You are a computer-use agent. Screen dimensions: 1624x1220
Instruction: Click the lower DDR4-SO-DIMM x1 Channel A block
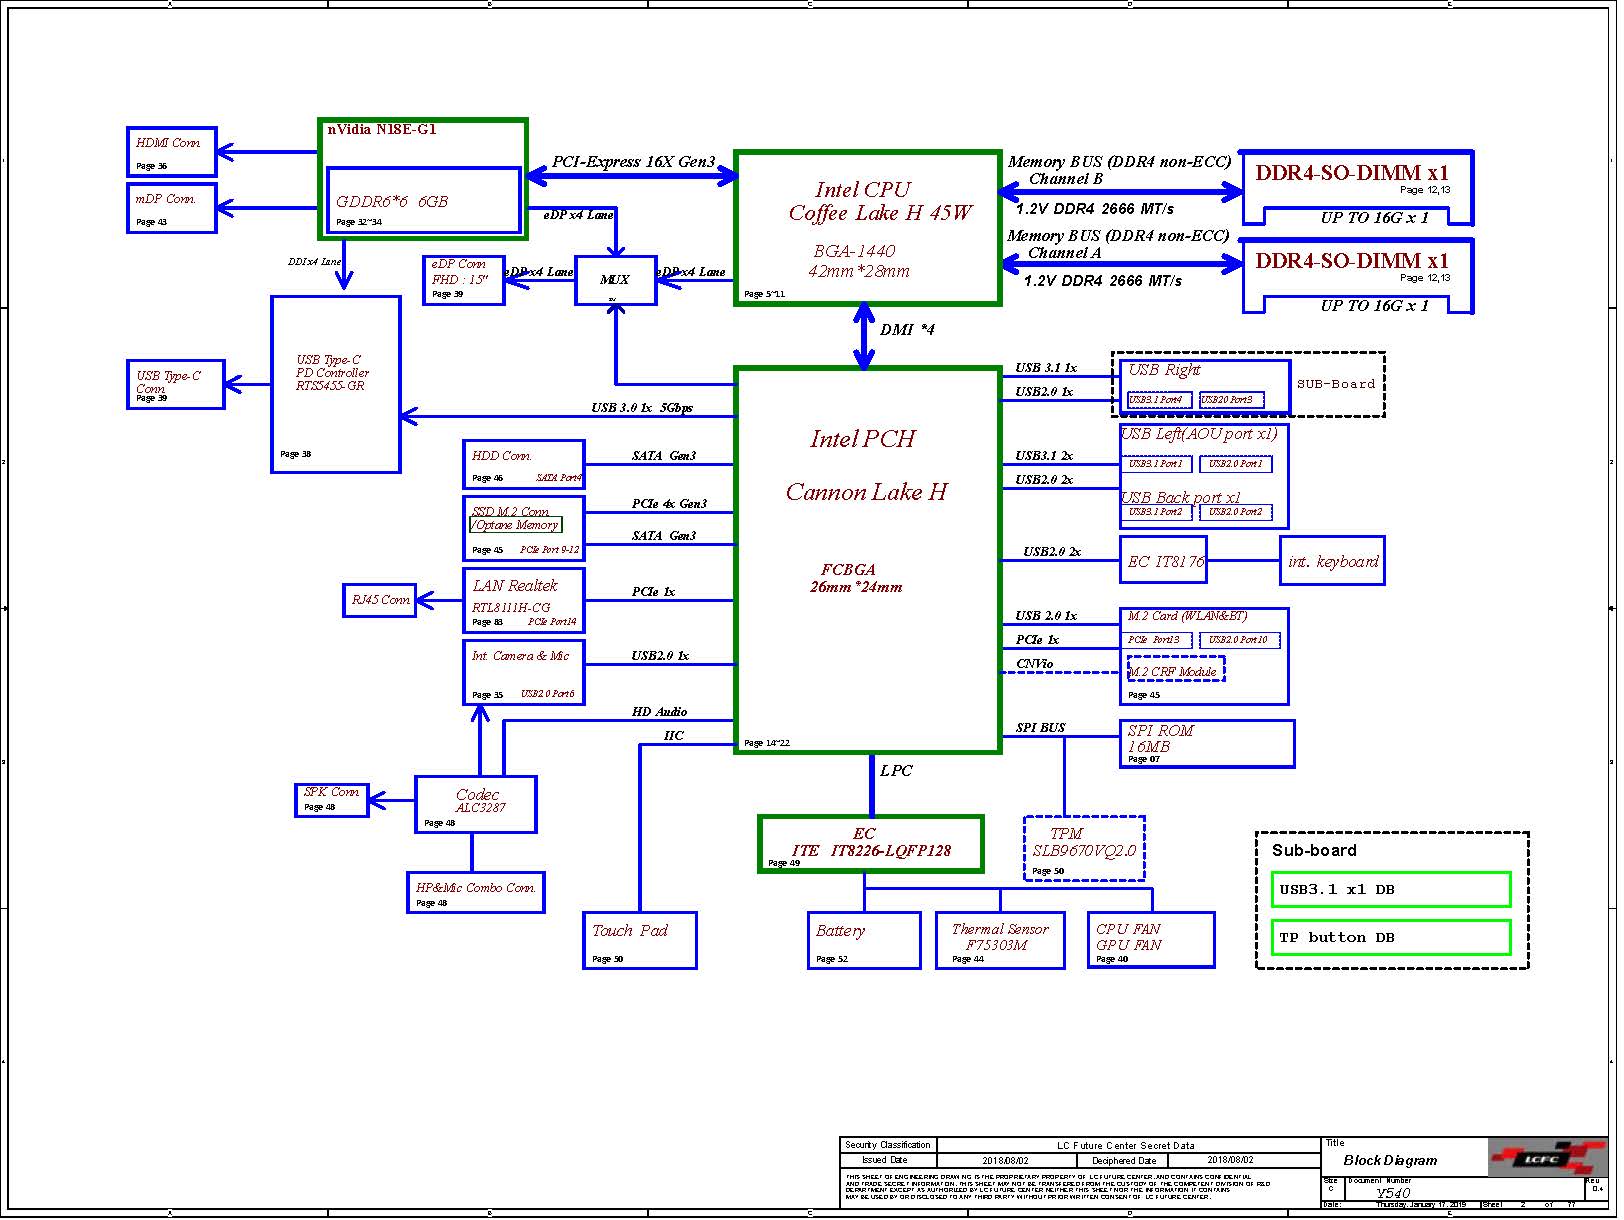tap(1358, 278)
